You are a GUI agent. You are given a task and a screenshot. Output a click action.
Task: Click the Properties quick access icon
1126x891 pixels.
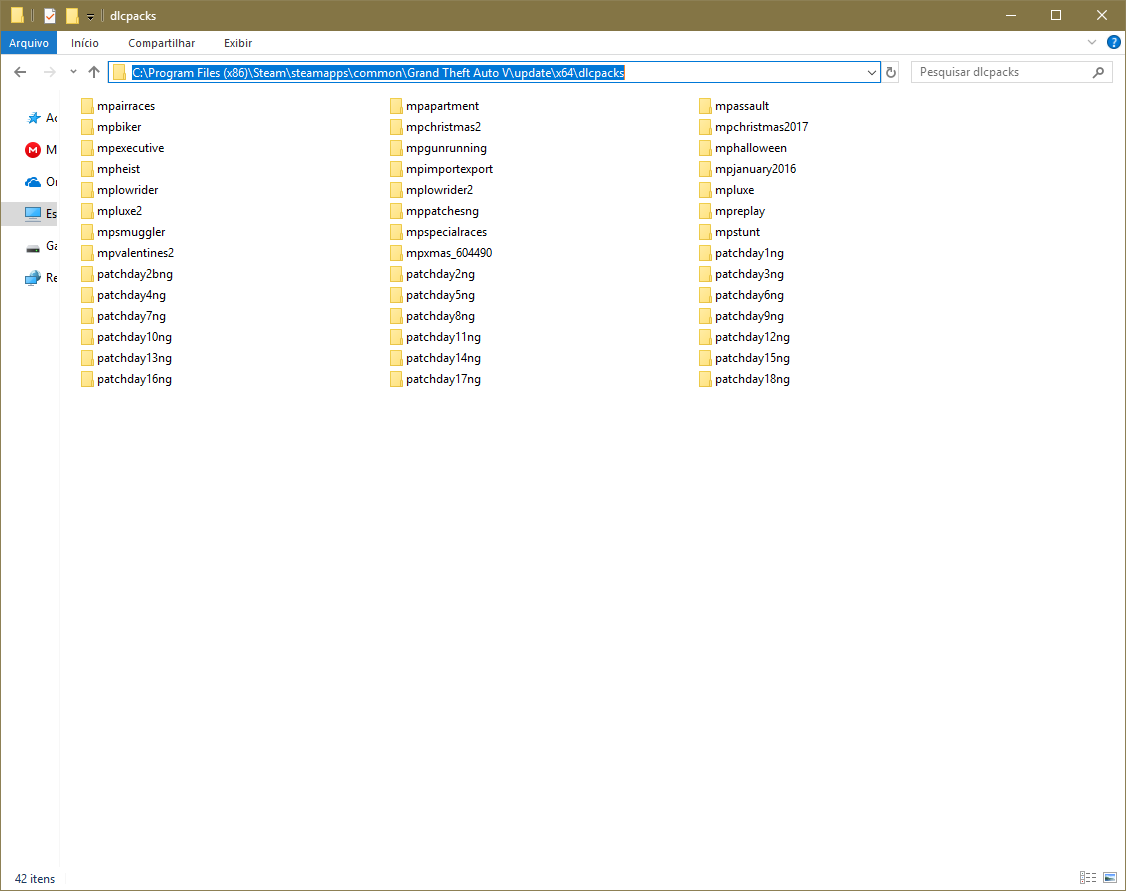click(50, 15)
